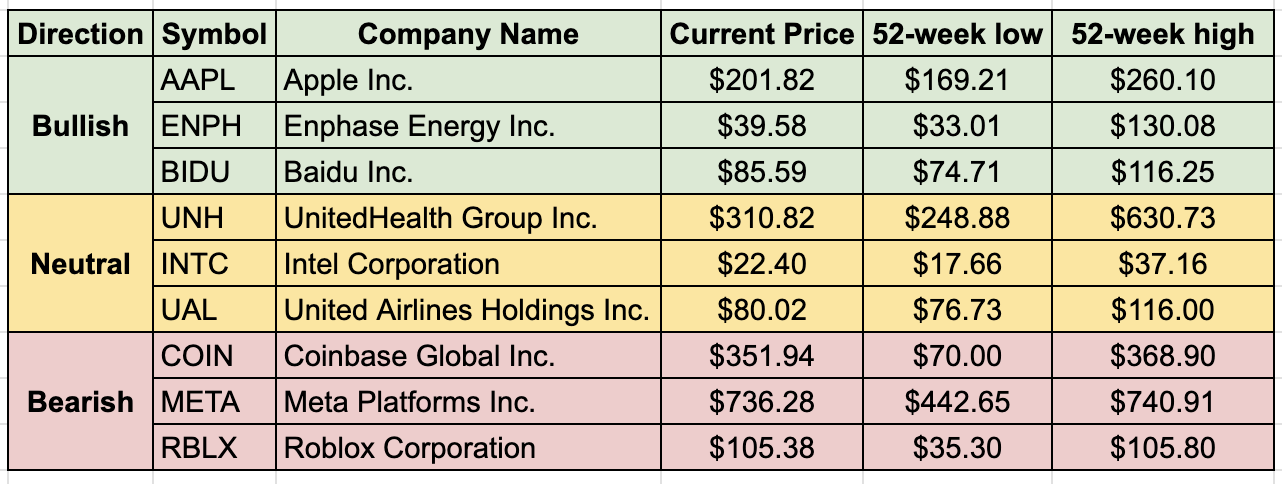Click Apple's 52-week low $169.21
This screenshot has width=1282, height=484.
[957, 80]
